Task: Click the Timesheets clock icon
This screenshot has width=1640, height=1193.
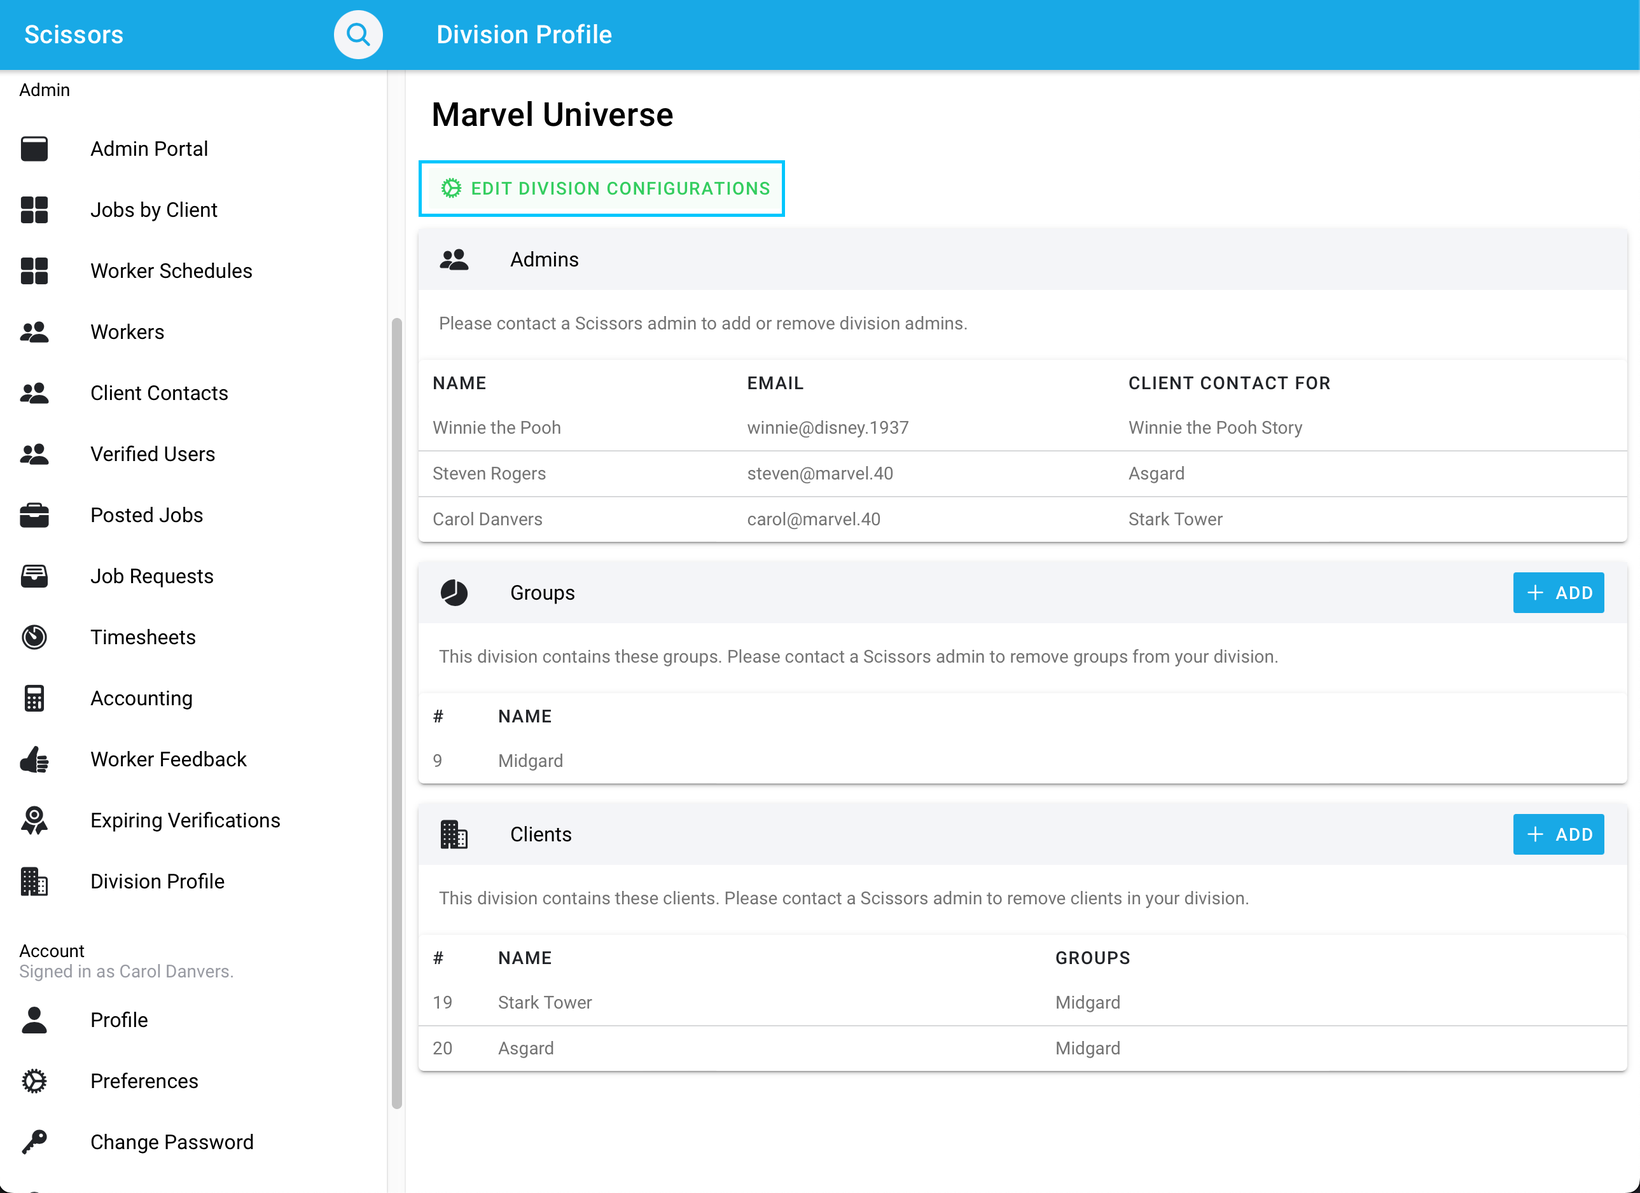Action: pos(34,637)
